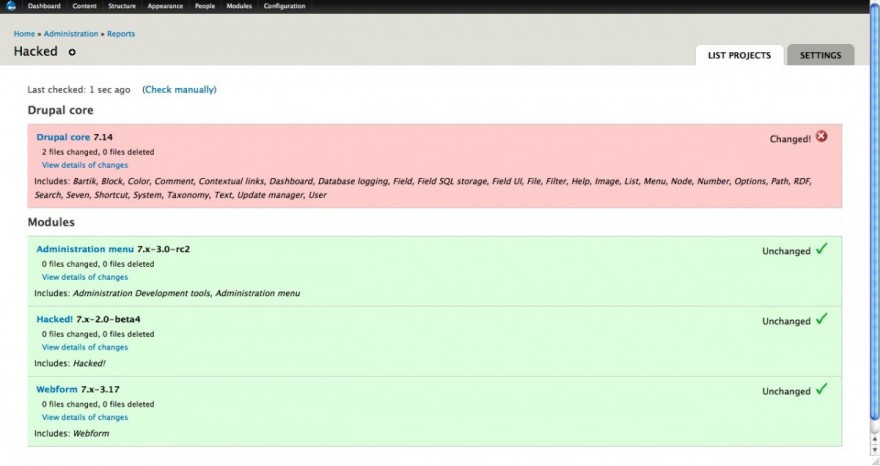The image size is (880, 466).
Task: Click the Check manually link
Action: pyautogui.click(x=179, y=90)
